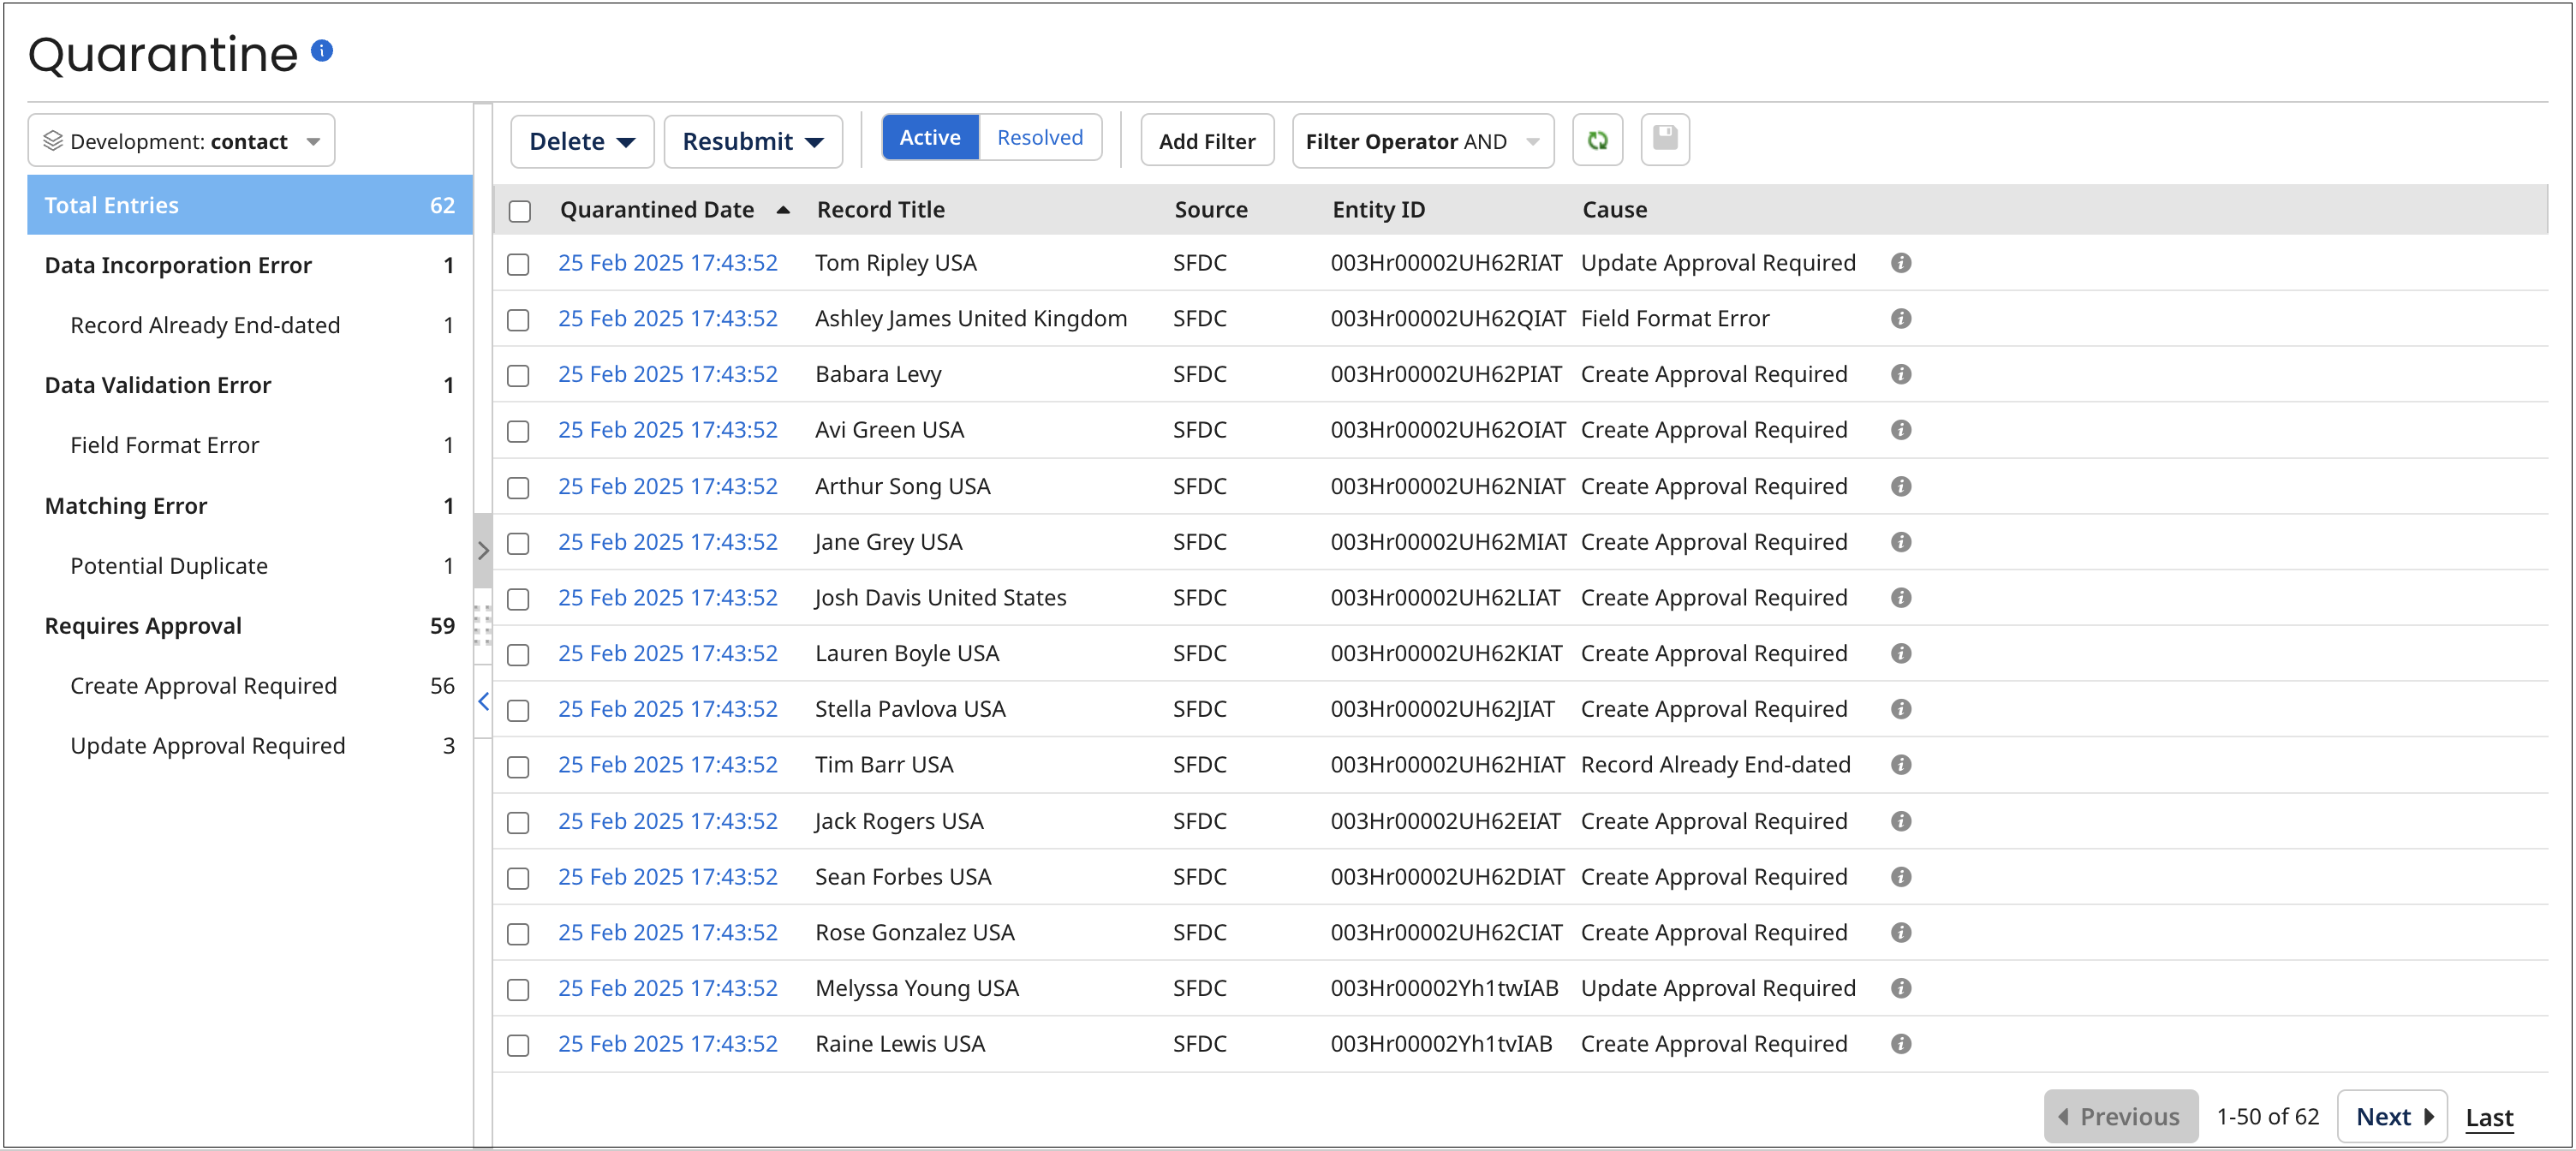Select the Active tab
This screenshot has width=2576, height=1151.
pos(929,137)
